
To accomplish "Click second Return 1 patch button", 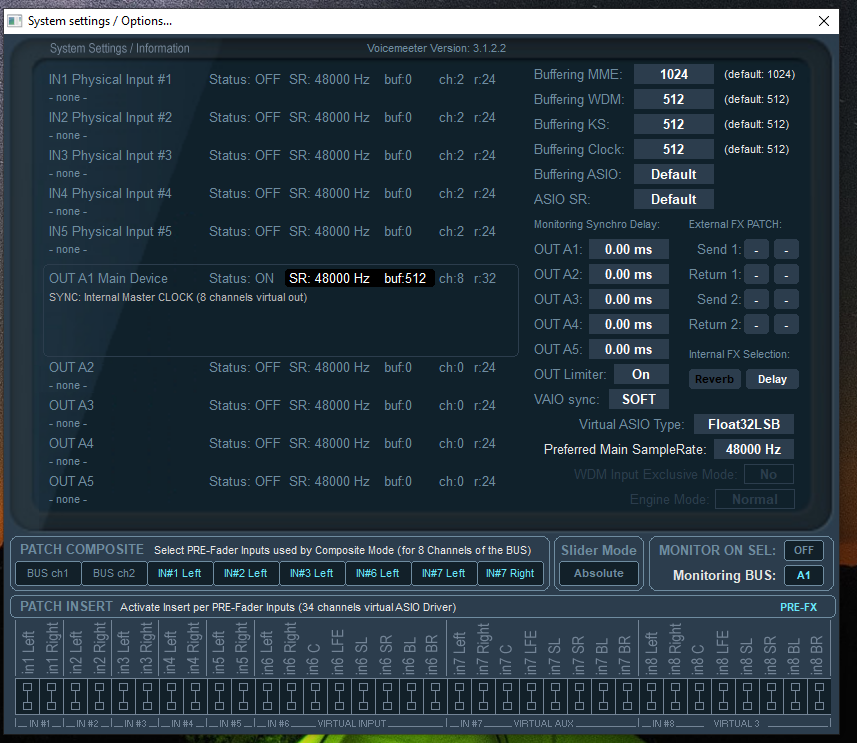I will 786,275.
